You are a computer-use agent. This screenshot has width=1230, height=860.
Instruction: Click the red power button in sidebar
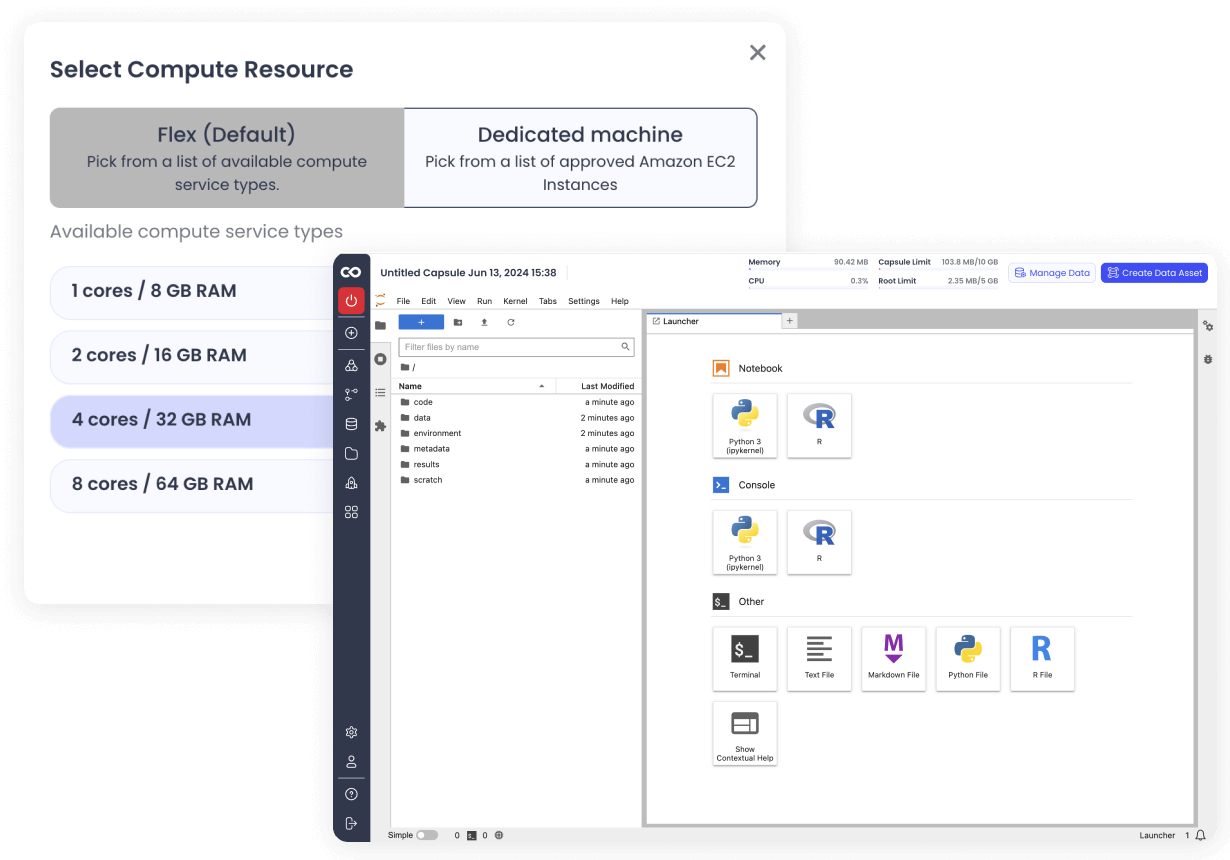tap(351, 300)
